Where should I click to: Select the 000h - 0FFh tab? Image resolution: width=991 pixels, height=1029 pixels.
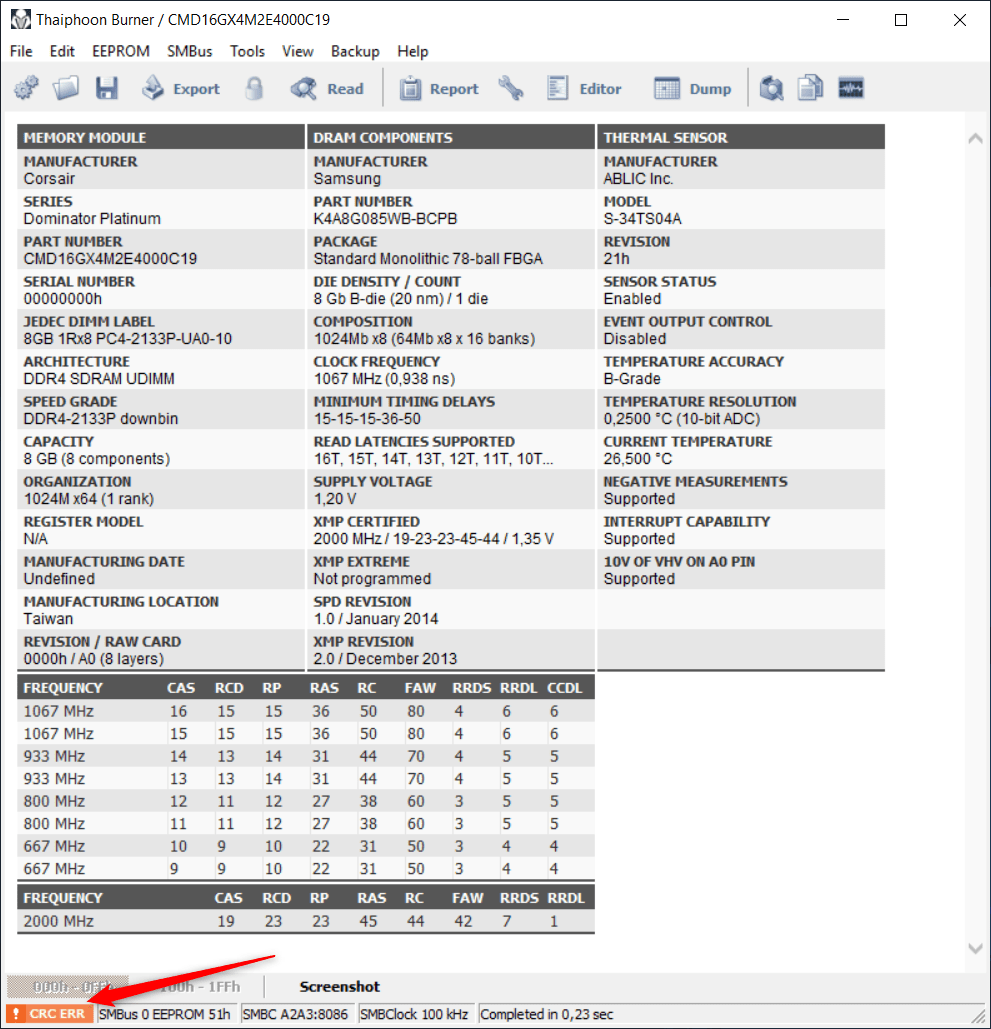[68, 986]
